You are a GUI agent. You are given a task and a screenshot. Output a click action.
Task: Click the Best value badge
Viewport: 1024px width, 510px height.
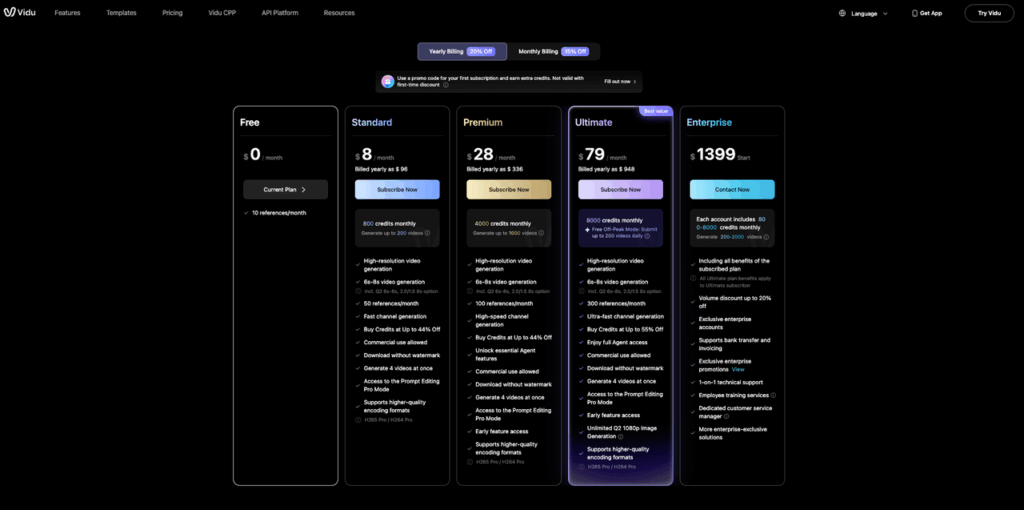coord(655,111)
